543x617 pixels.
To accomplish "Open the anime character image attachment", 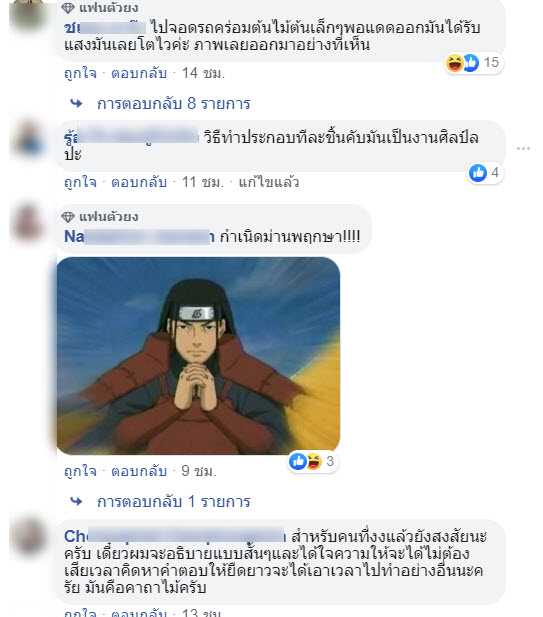I will tap(198, 356).
